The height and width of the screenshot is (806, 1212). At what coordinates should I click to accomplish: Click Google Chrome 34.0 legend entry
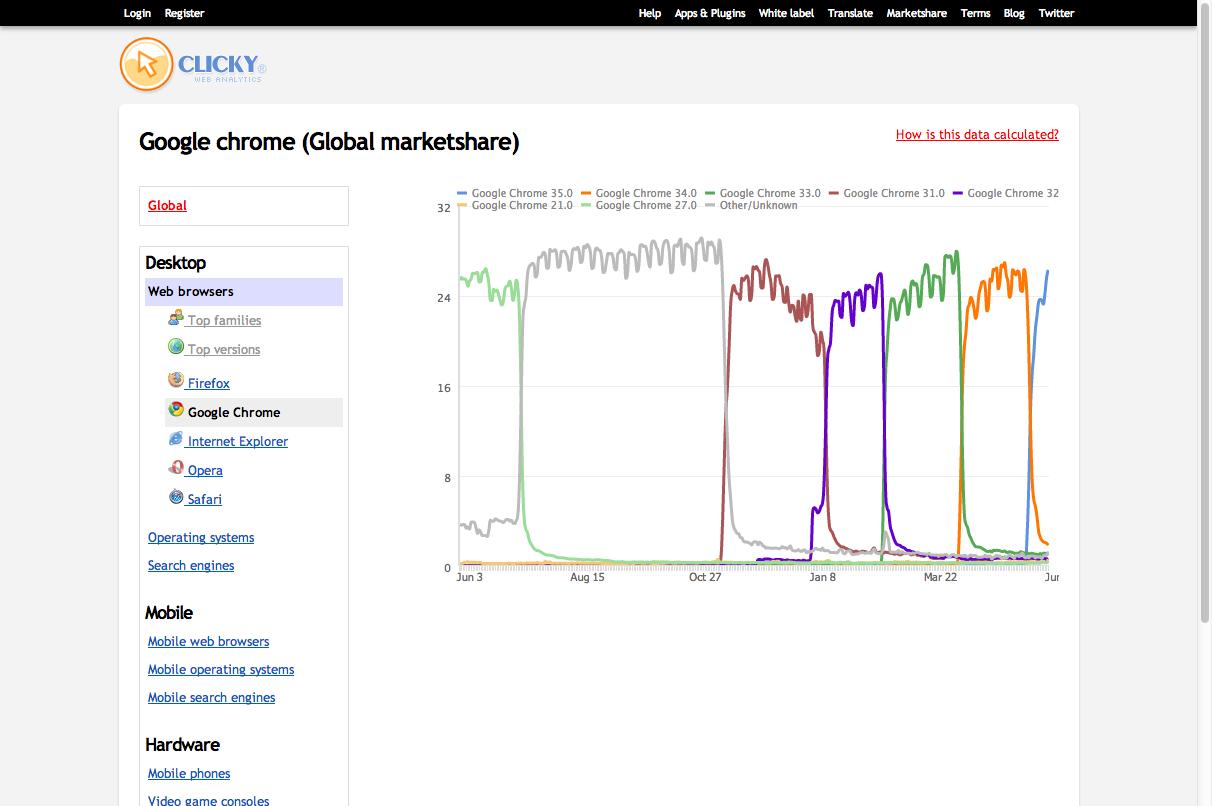tap(639, 193)
